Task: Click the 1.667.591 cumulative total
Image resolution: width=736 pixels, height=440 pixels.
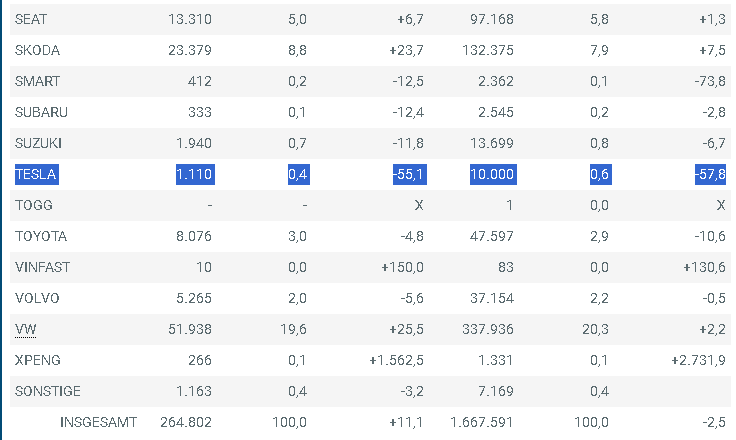Action: pyautogui.click(x=481, y=422)
